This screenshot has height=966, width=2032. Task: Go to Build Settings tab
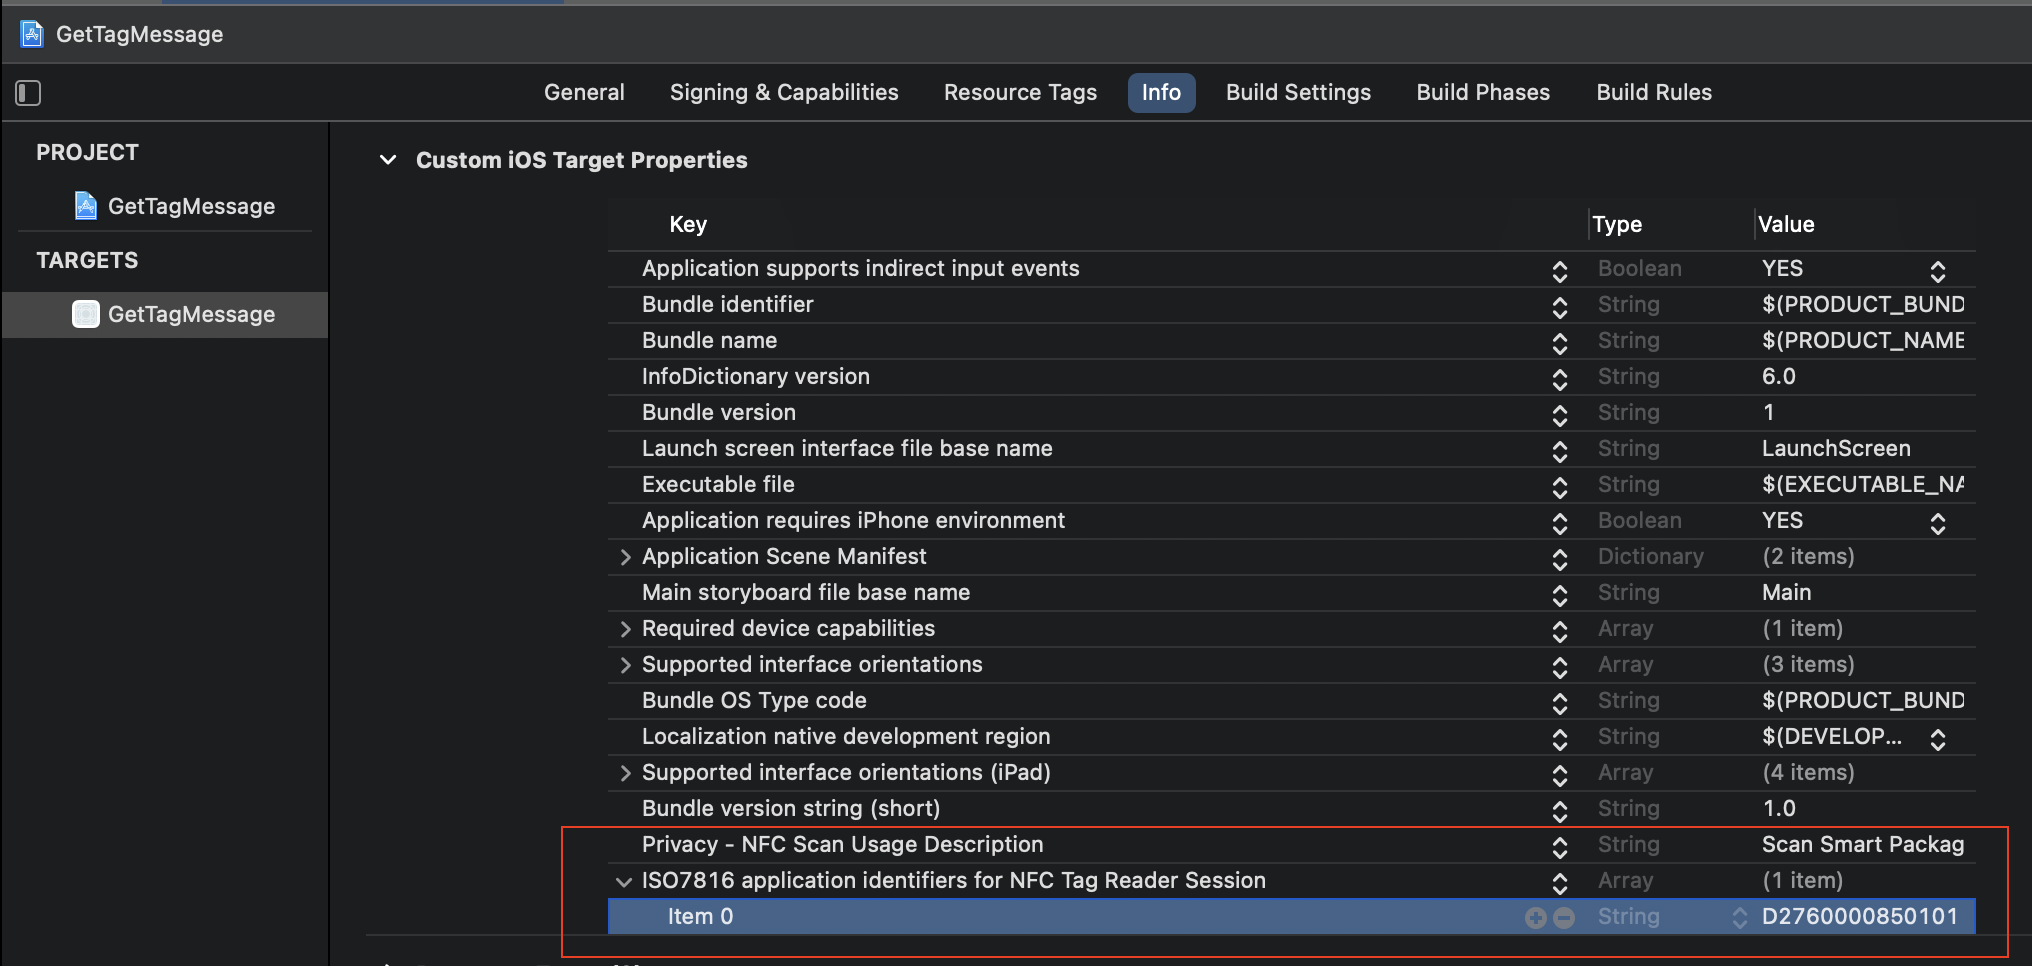pos(1298,92)
